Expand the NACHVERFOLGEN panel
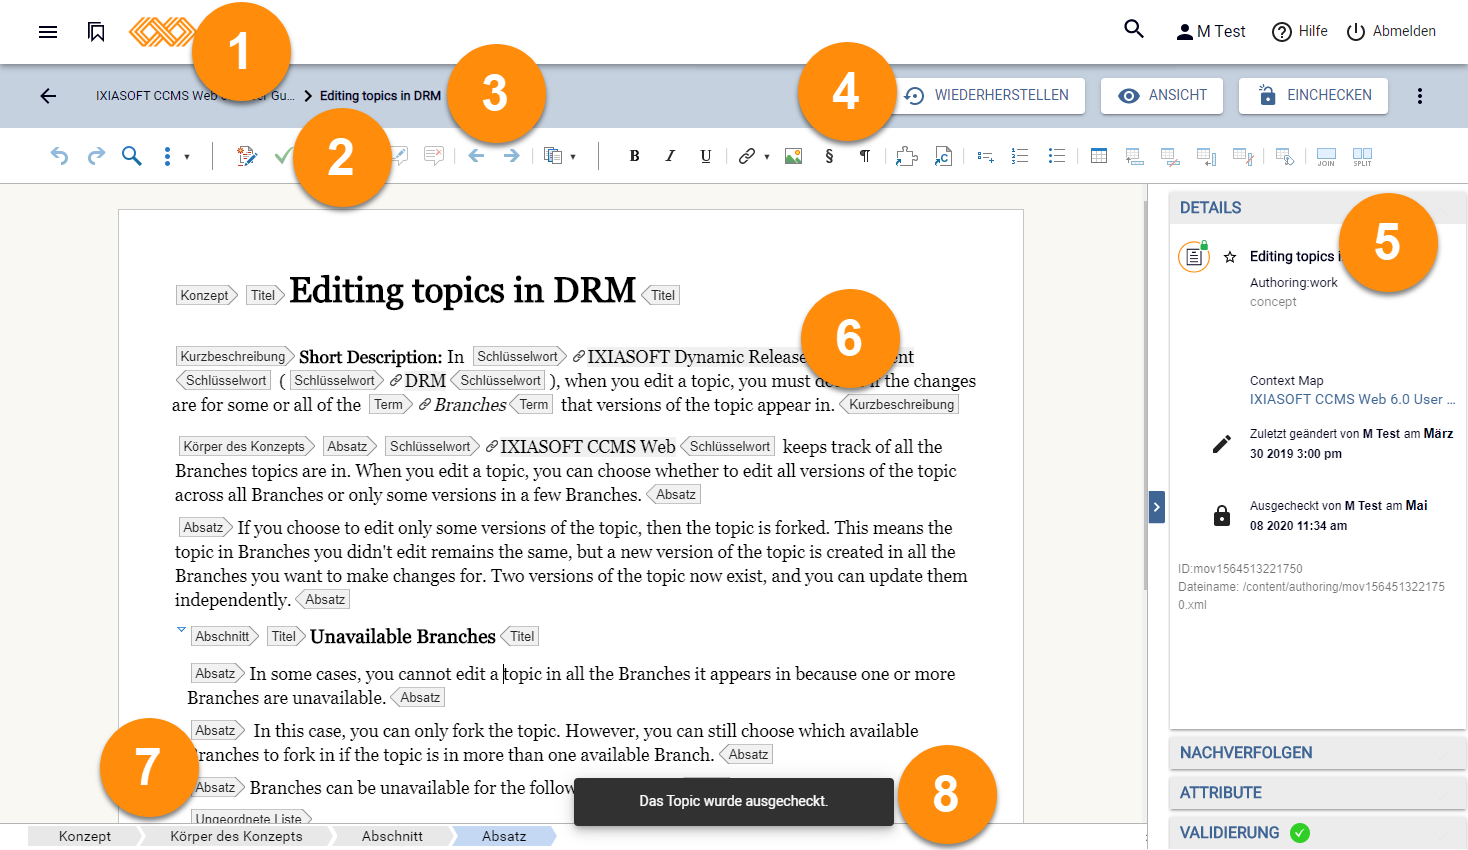This screenshot has height=850, width=1468. [1317, 753]
